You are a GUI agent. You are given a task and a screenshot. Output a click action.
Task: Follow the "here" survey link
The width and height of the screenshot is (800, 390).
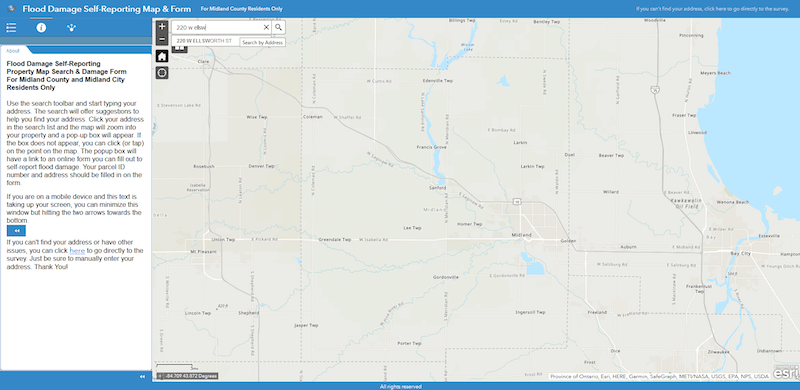(x=77, y=251)
